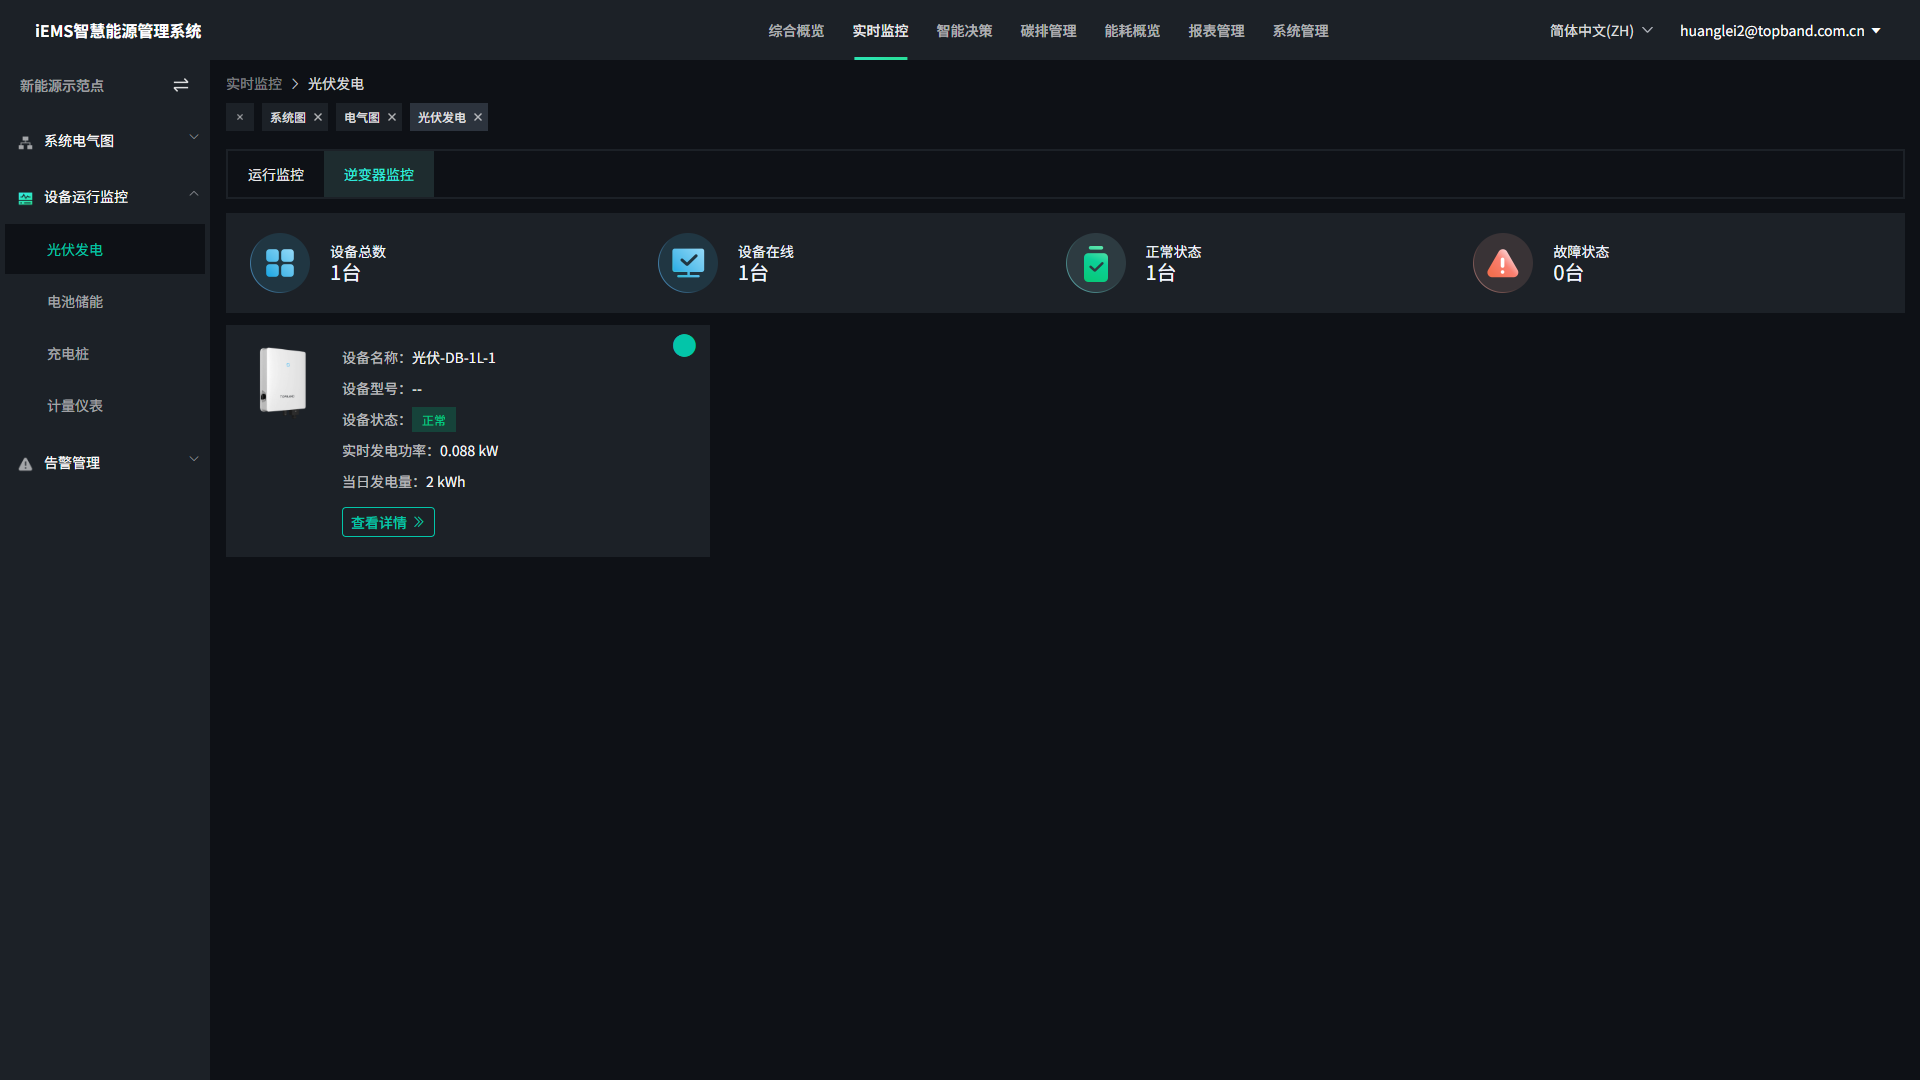
Task: Open the 简体中文(ZH) language dropdown
Action: 1601,31
